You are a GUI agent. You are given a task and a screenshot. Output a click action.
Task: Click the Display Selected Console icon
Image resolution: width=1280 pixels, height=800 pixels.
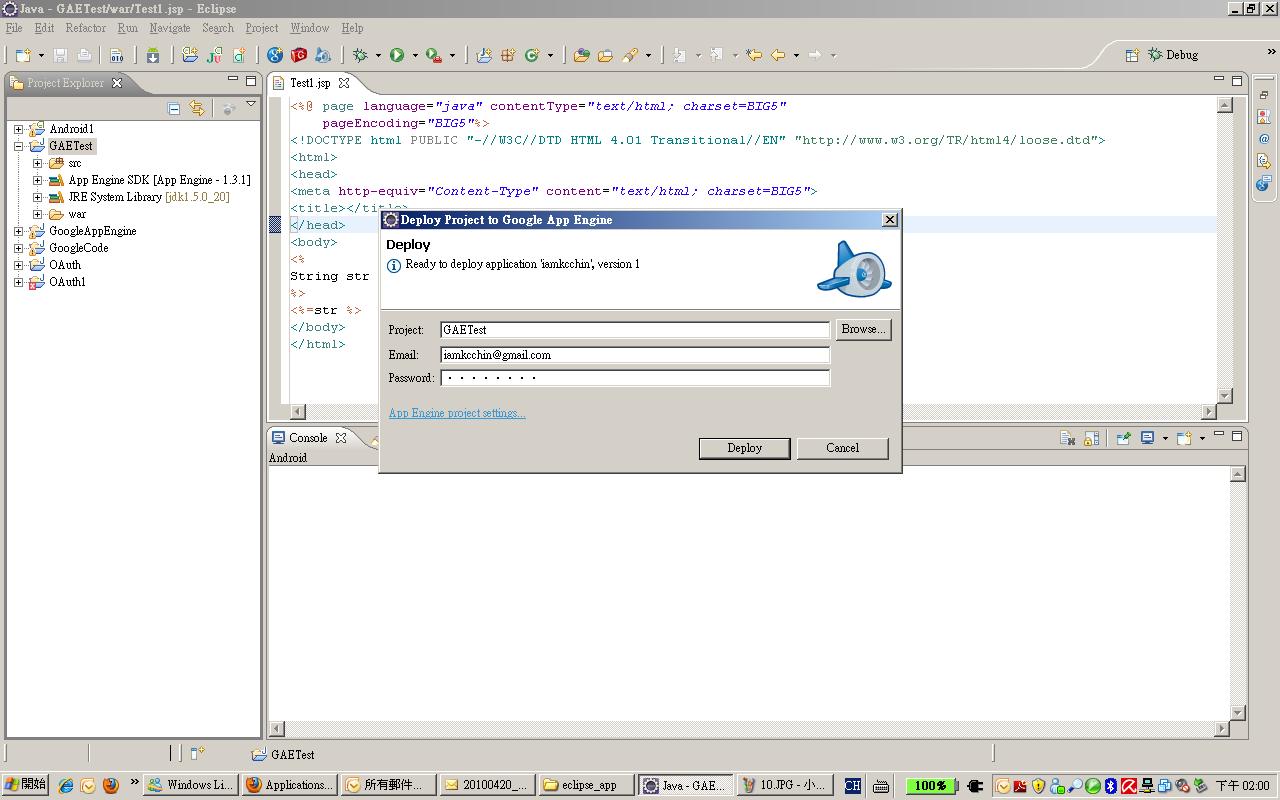pyautogui.click(x=1148, y=438)
